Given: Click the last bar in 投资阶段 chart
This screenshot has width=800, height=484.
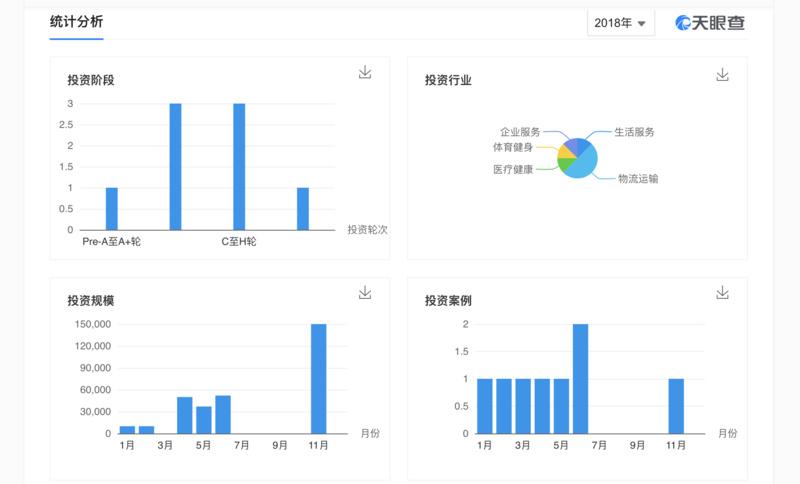Looking at the screenshot, I should click(303, 209).
